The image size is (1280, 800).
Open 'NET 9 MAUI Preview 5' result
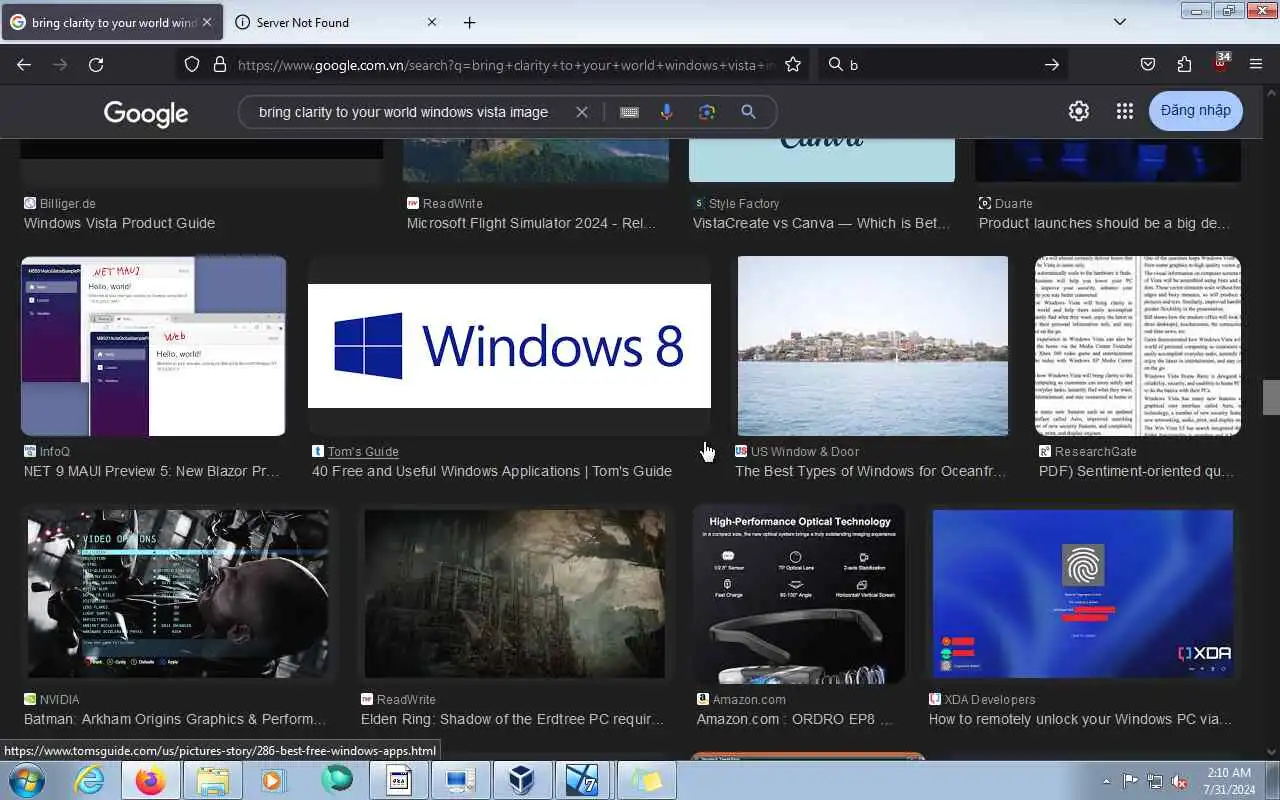pos(152,471)
